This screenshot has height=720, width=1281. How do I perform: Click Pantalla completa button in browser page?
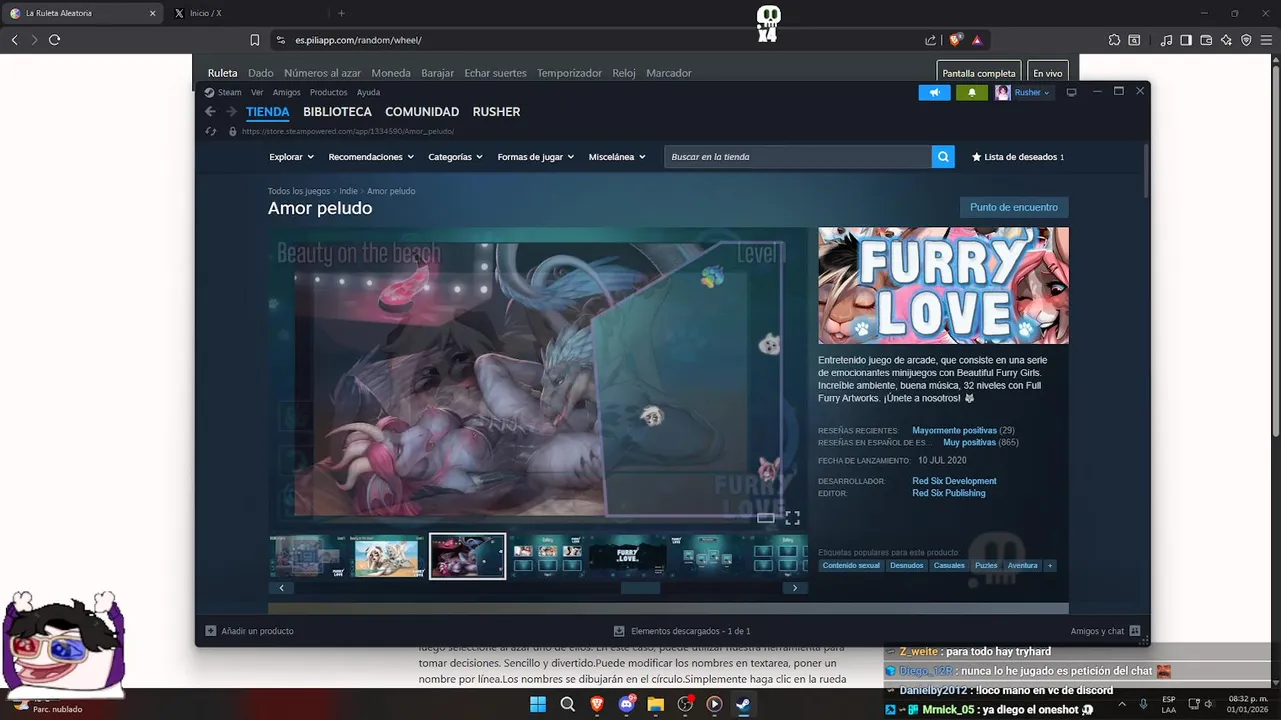tap(978, 73)
